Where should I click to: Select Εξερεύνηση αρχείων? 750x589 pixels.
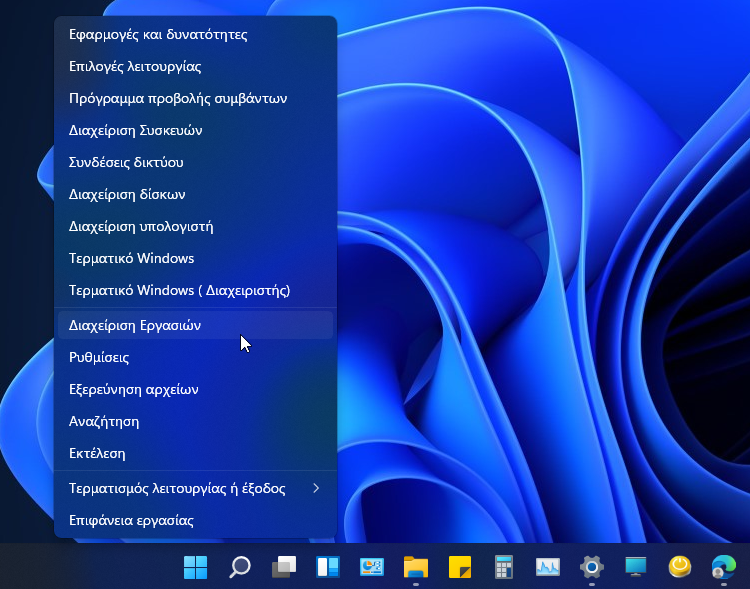(x=195, y=389)
